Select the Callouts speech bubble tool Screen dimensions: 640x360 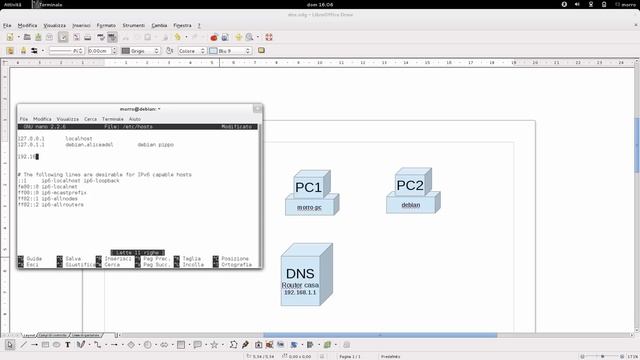click(x=198, y=345)
